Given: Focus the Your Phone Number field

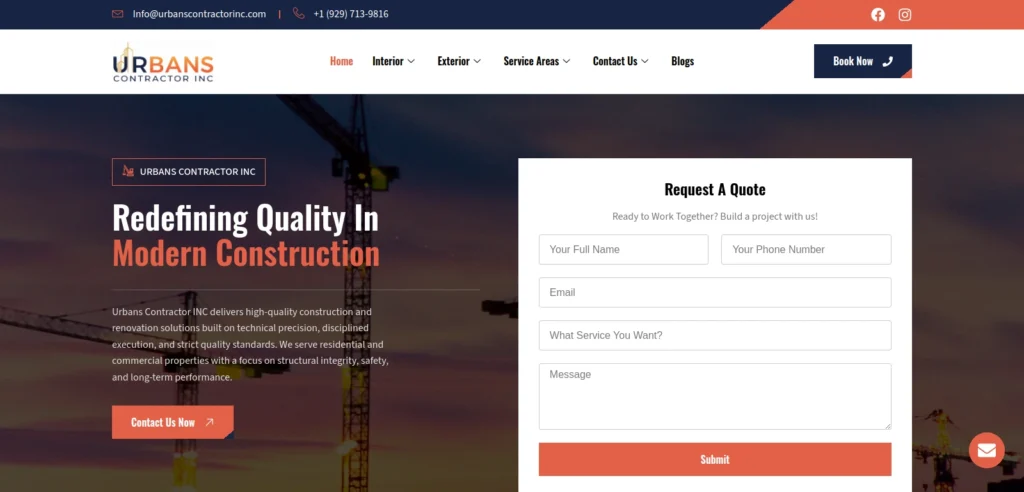Looking at the screenshot, I should [x=806, y=250].
